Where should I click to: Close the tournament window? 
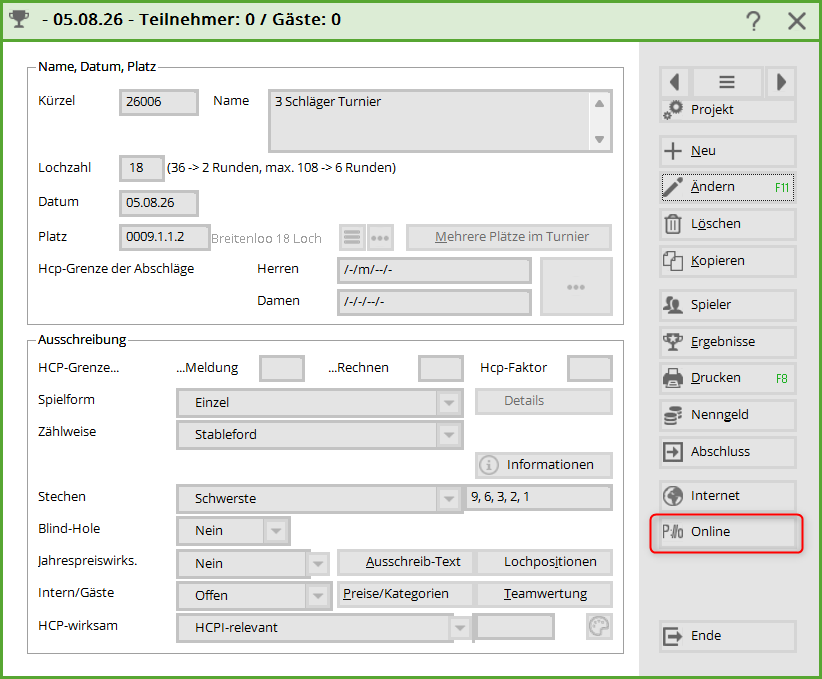[797, 21]
